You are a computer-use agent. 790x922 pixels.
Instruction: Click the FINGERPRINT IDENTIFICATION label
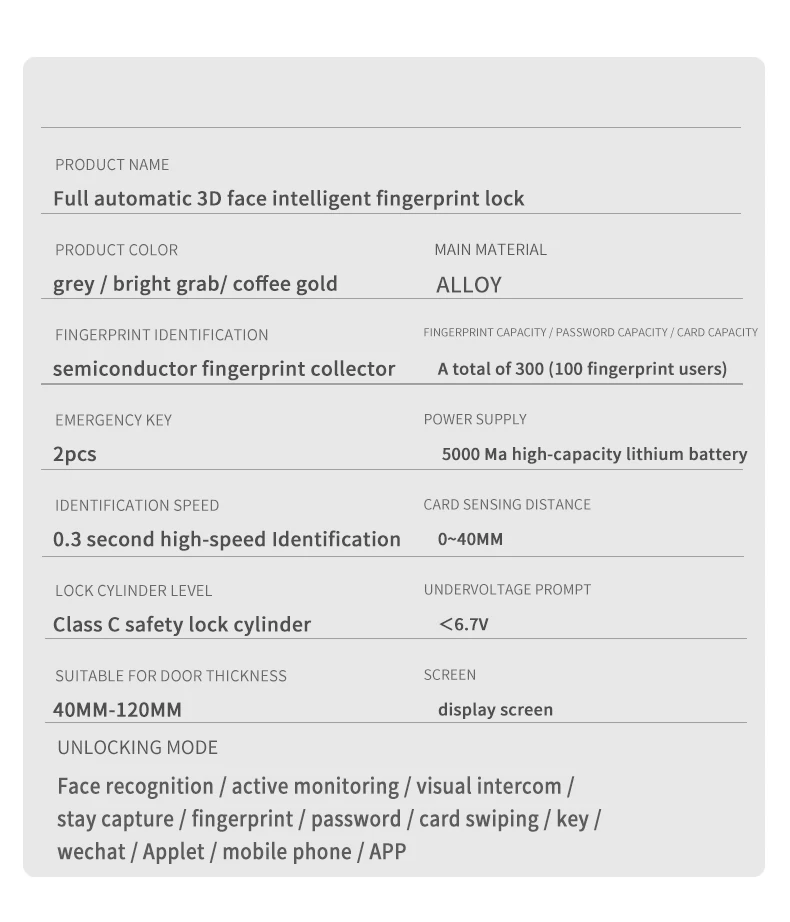[x=161, y=335]
